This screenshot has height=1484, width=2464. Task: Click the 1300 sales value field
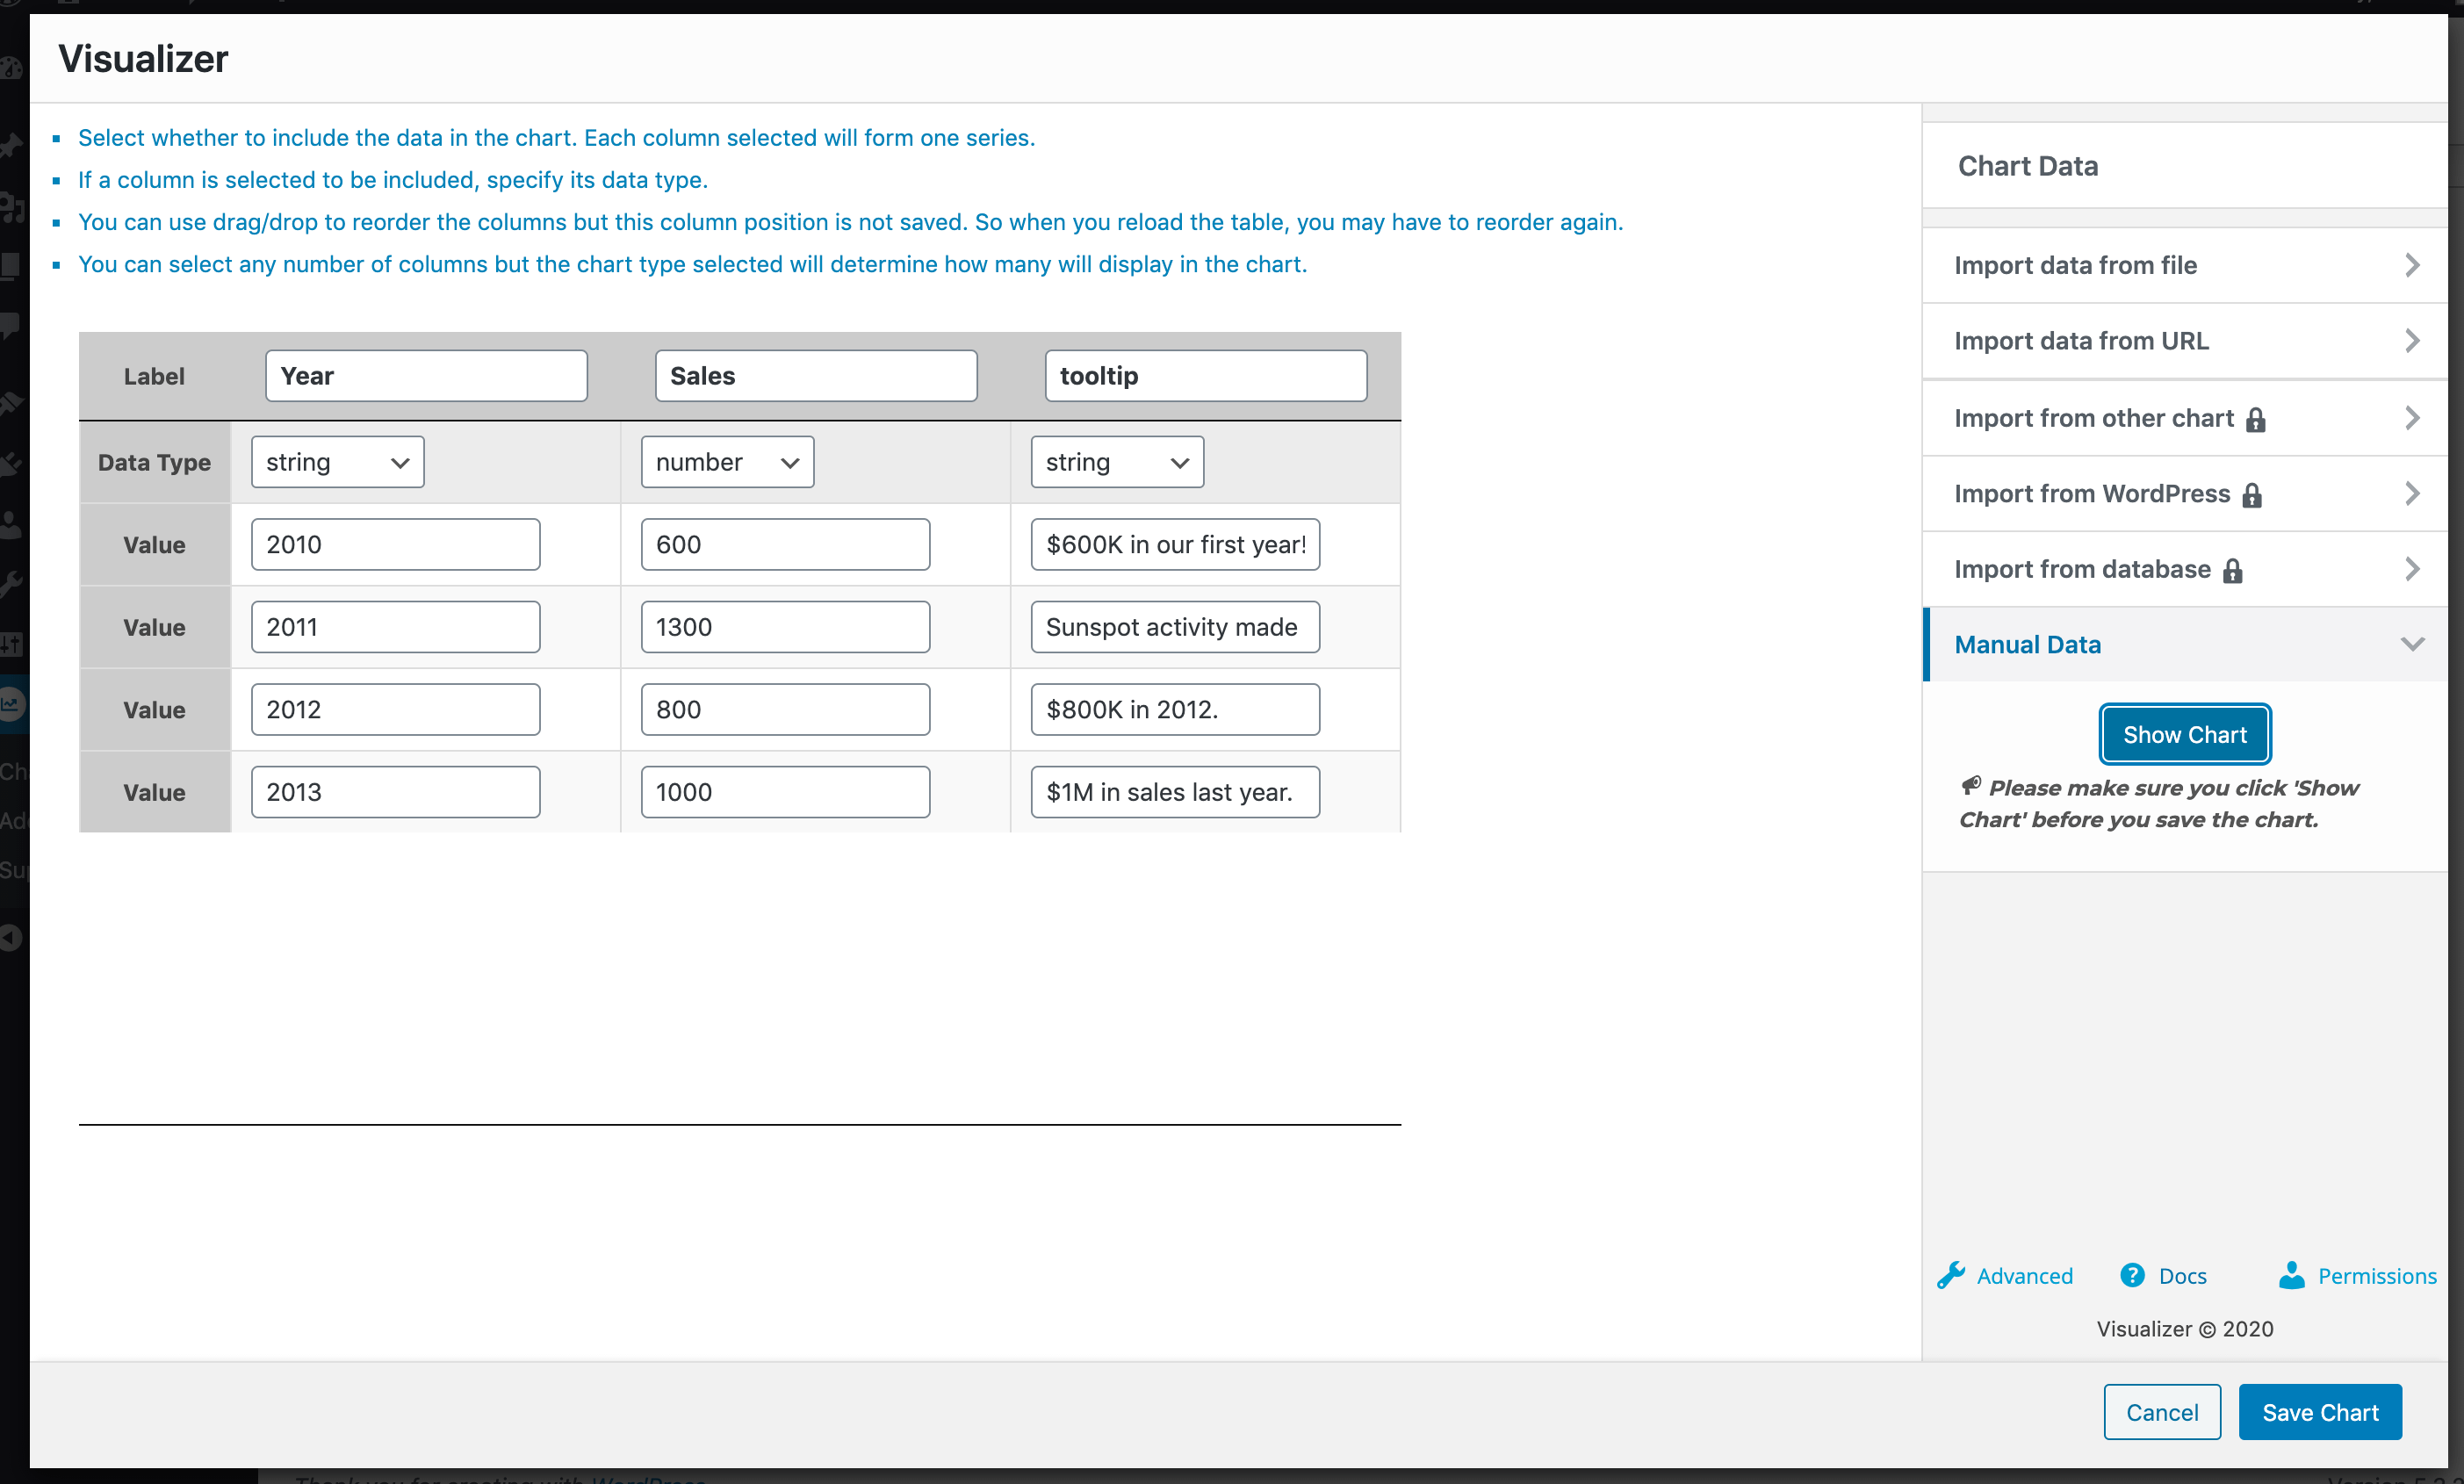tap(785, 627)
